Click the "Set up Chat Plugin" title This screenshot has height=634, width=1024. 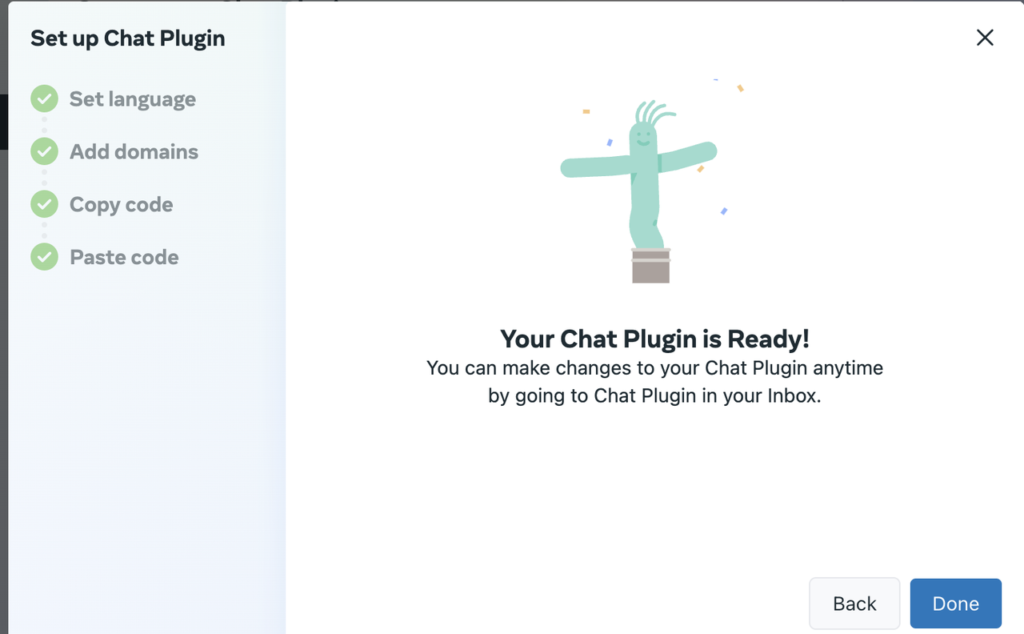point(128,39)
